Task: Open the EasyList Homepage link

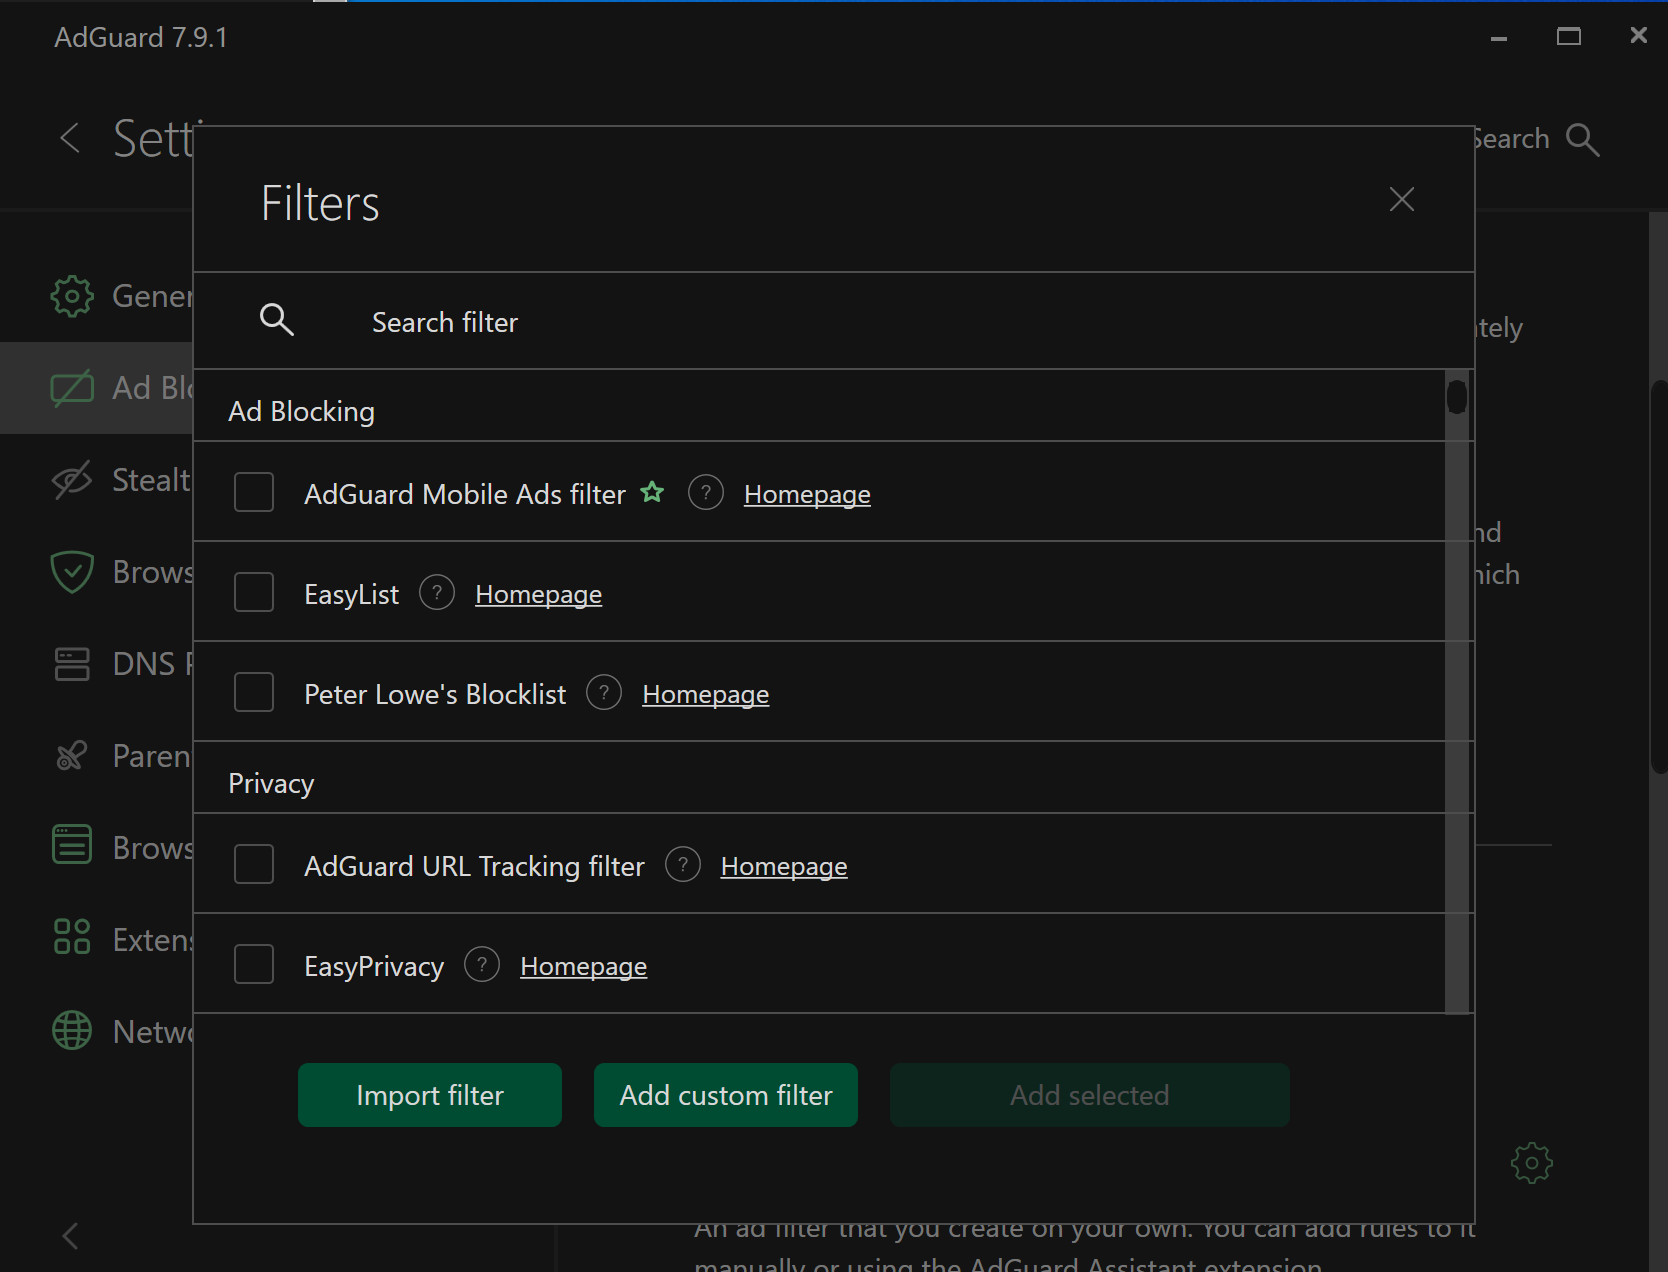Action: (x=538, y=594)
